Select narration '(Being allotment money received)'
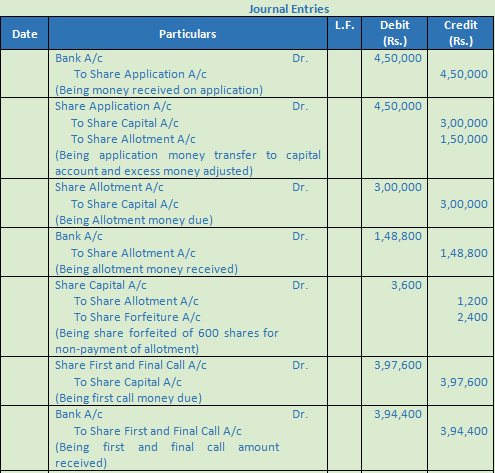Image resolution: width=495 pixels, height=473 pixels. tap(147, 269)
